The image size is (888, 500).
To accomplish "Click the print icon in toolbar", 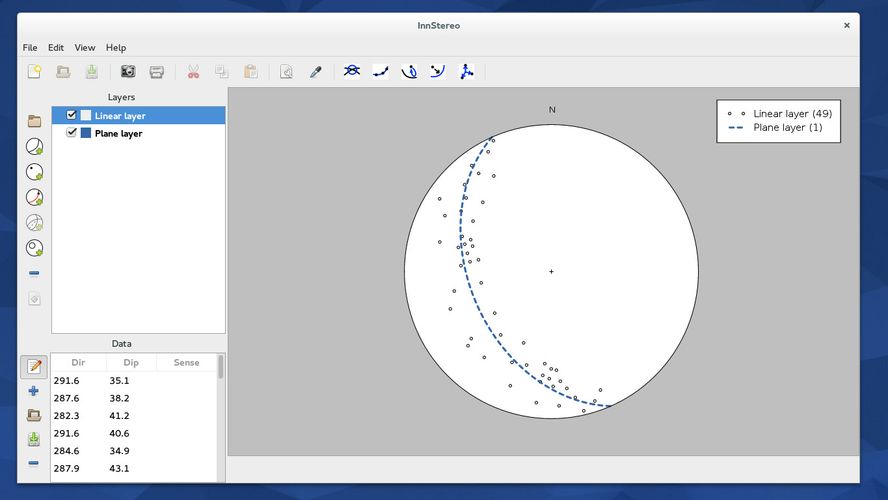I will [x=157, y=72].
